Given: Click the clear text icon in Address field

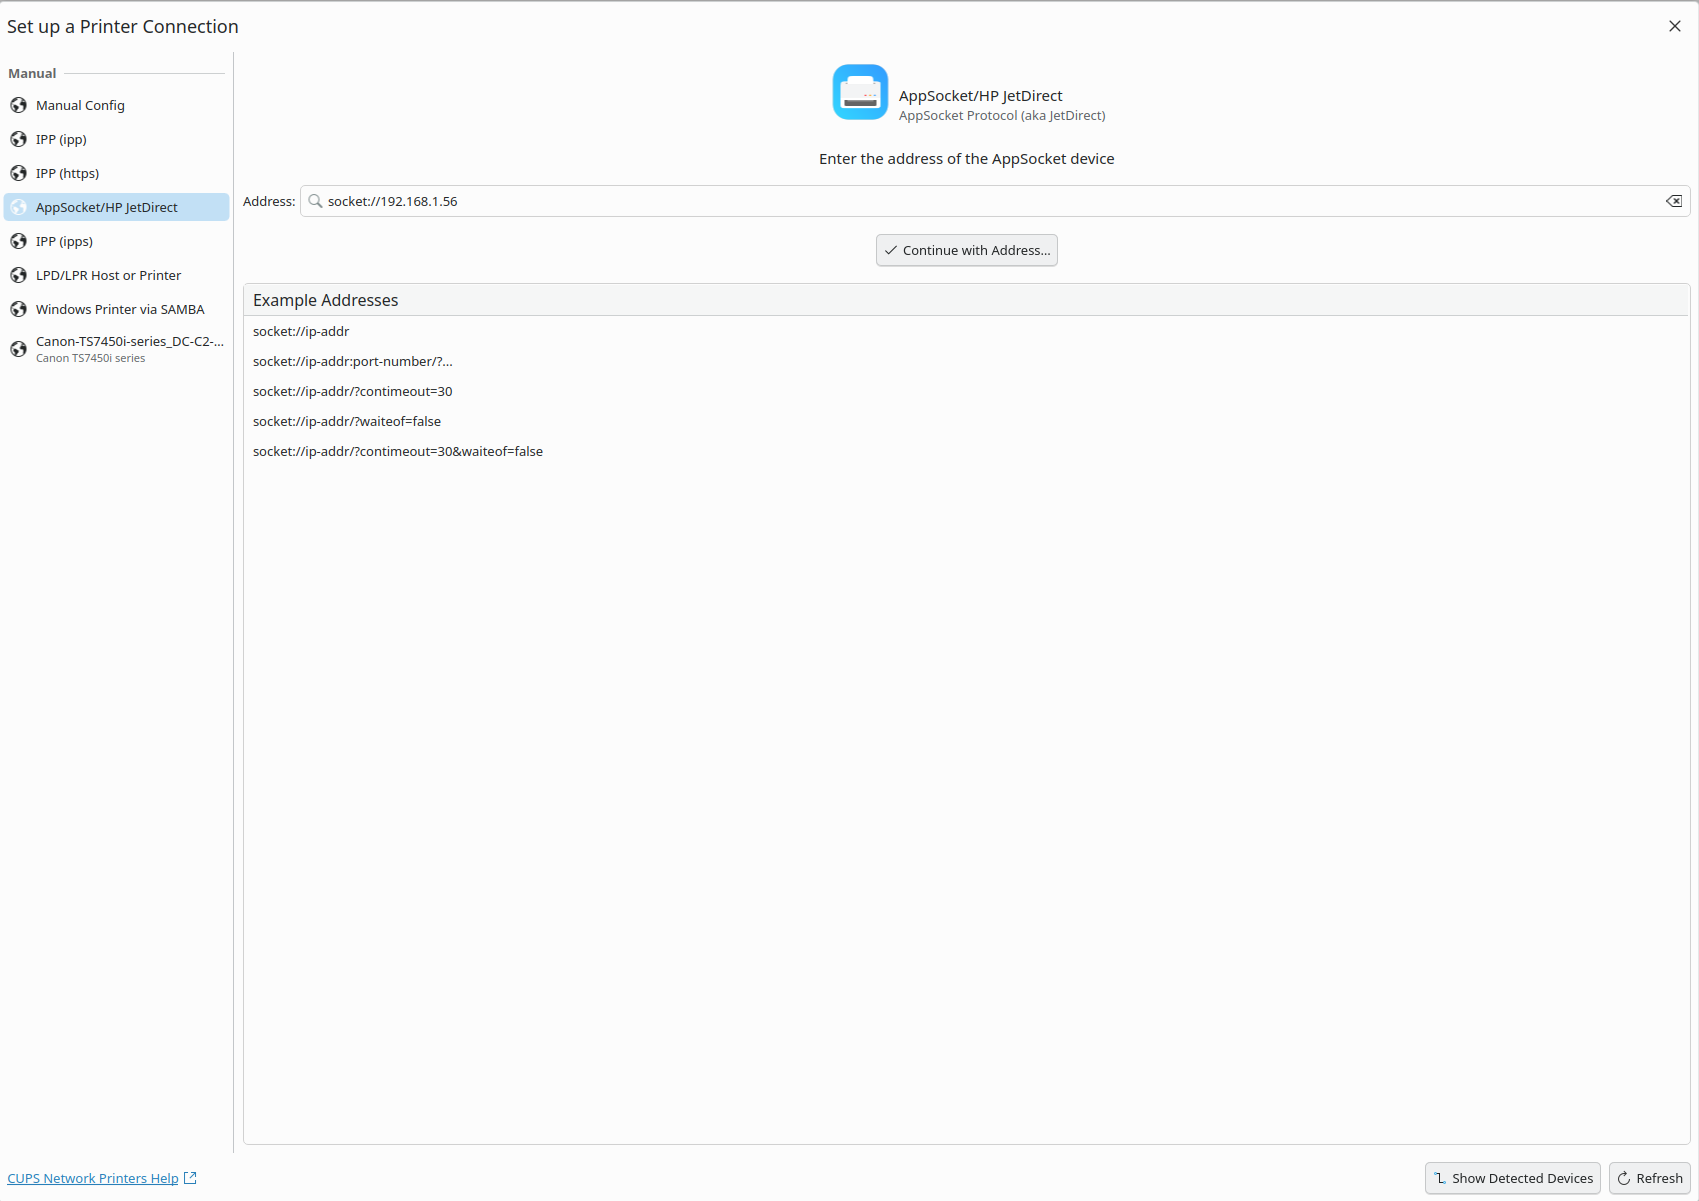Looking at the screenshot, I should click(x=1673, y=201).
